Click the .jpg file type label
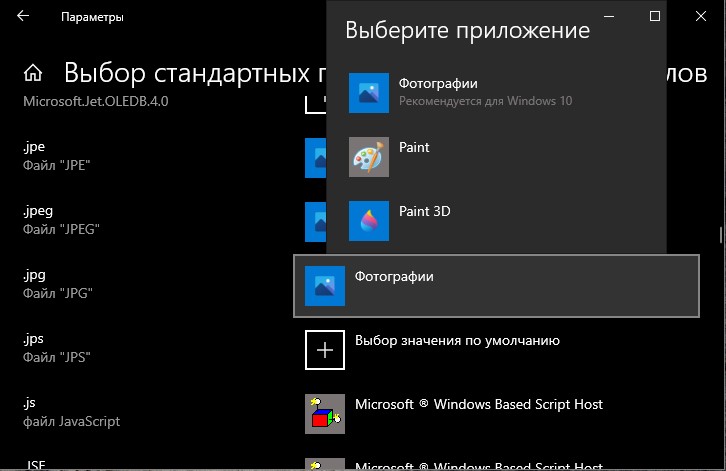The image size is (726, 471). [34, 275]
